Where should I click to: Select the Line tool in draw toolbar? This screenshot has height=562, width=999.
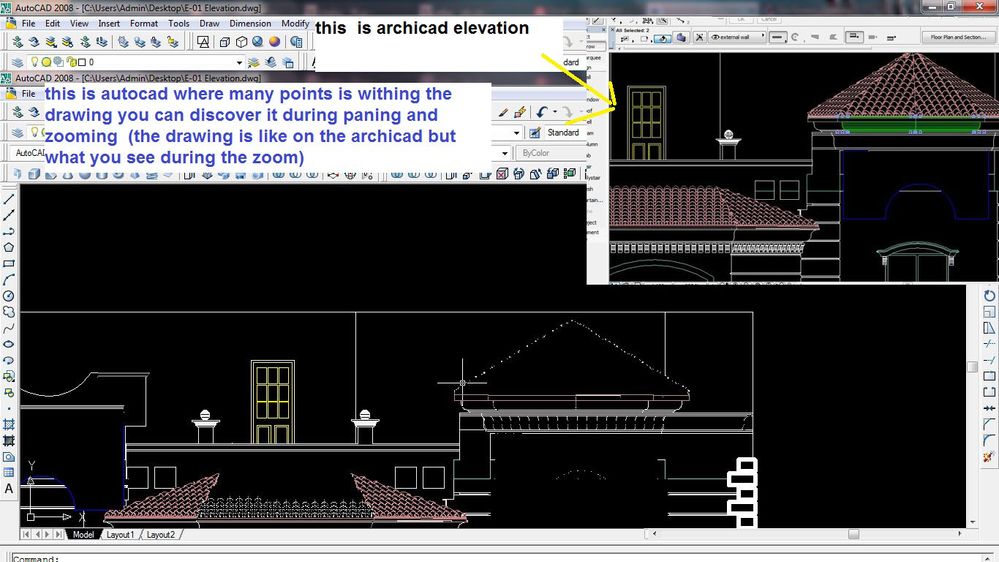[x=9, y=199]
